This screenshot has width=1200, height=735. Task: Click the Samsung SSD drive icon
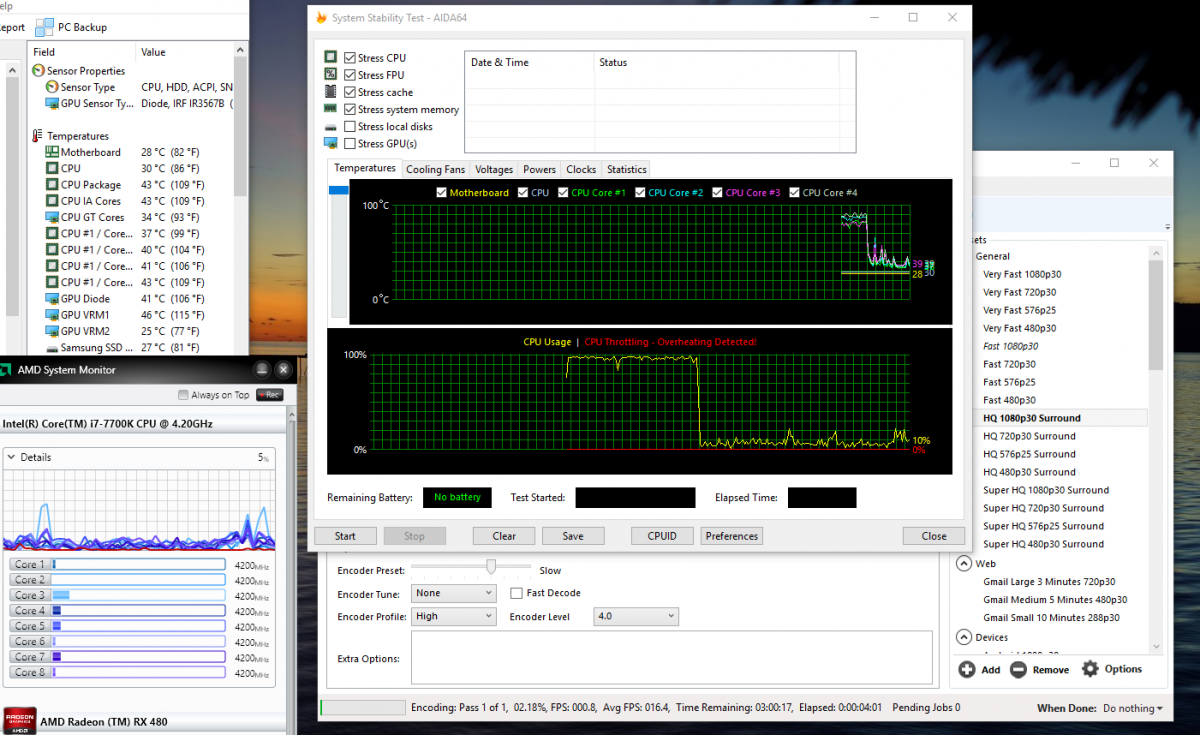click(52, 348)
